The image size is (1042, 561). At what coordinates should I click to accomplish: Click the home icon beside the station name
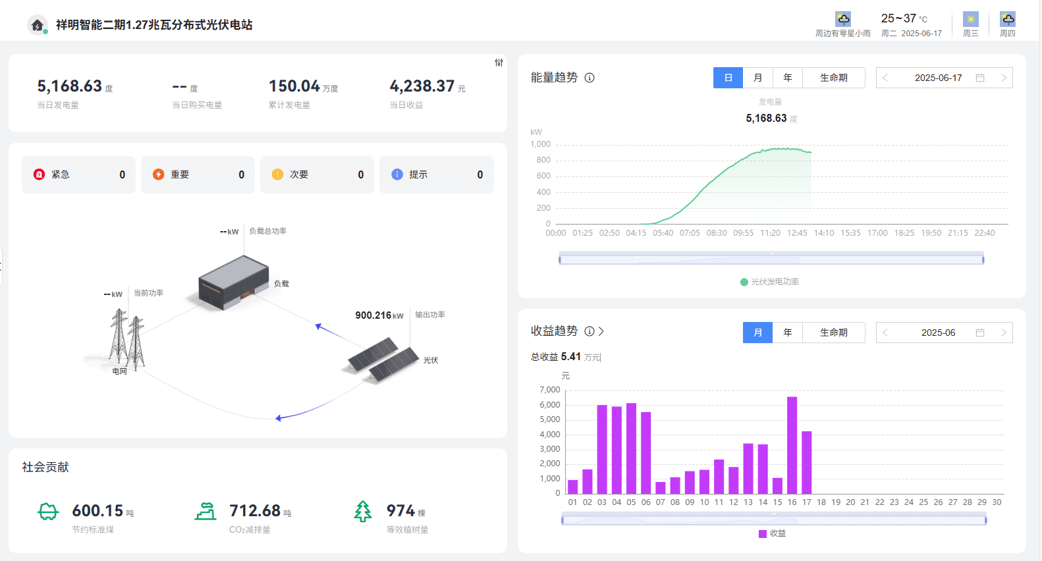[x=37, y=25]
